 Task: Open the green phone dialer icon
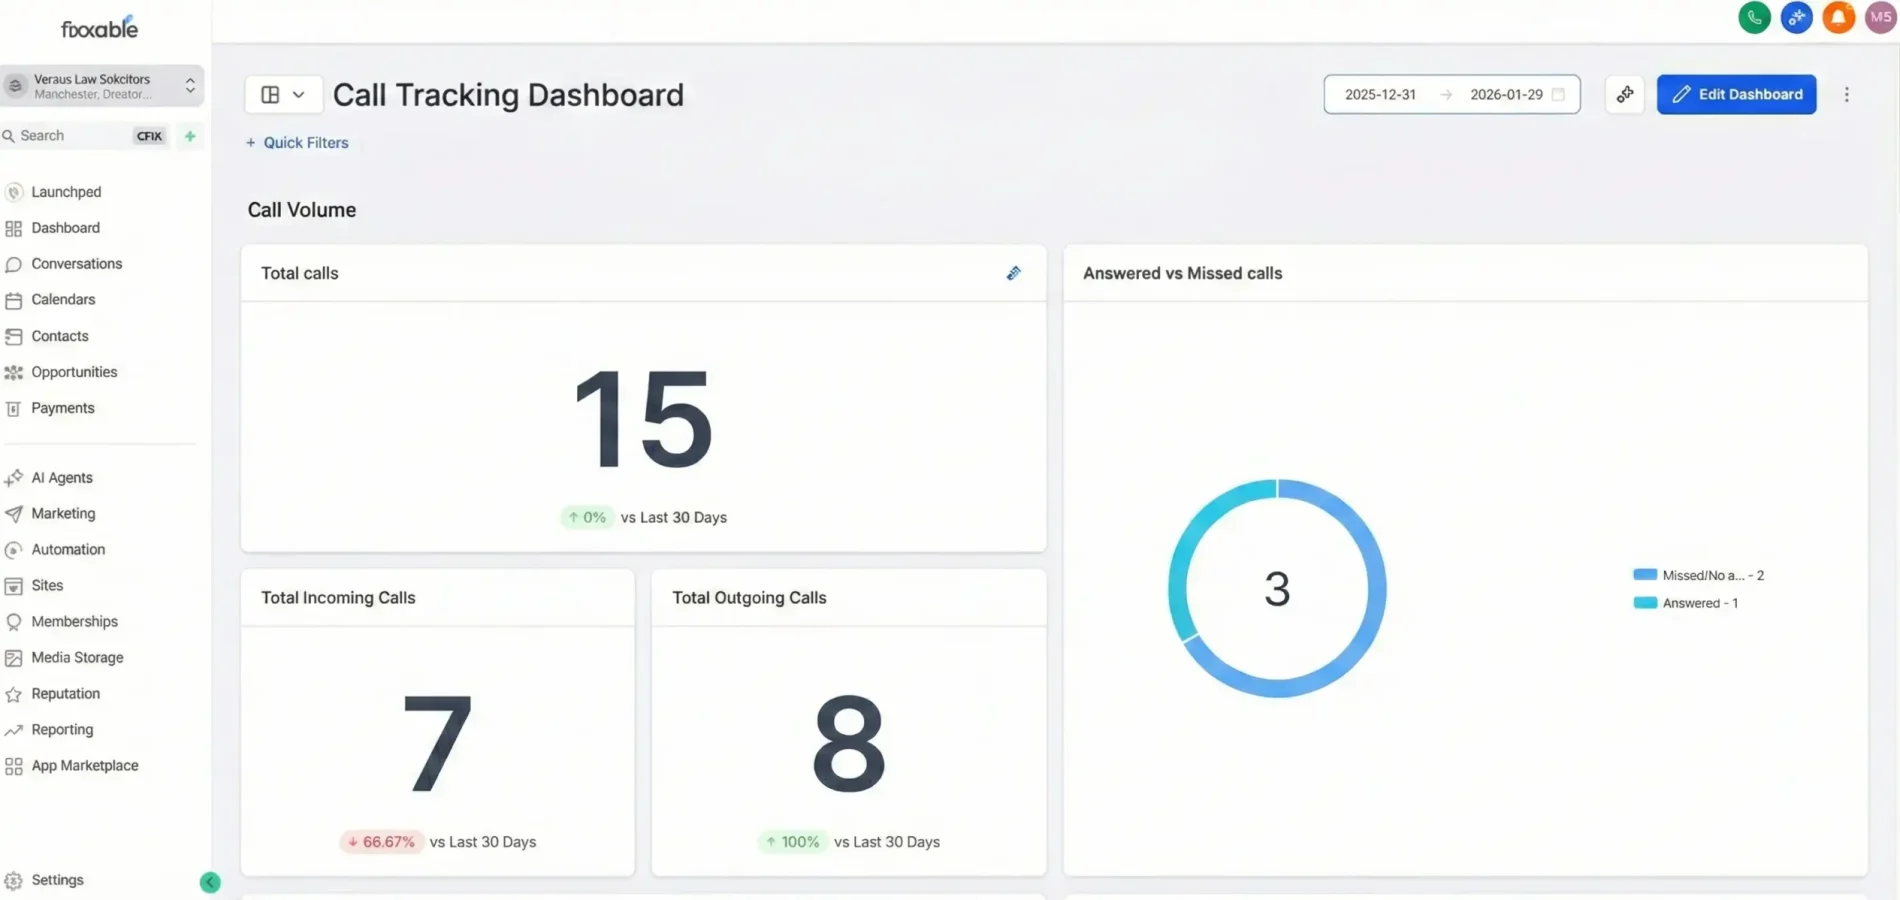tap(1754, 17)
